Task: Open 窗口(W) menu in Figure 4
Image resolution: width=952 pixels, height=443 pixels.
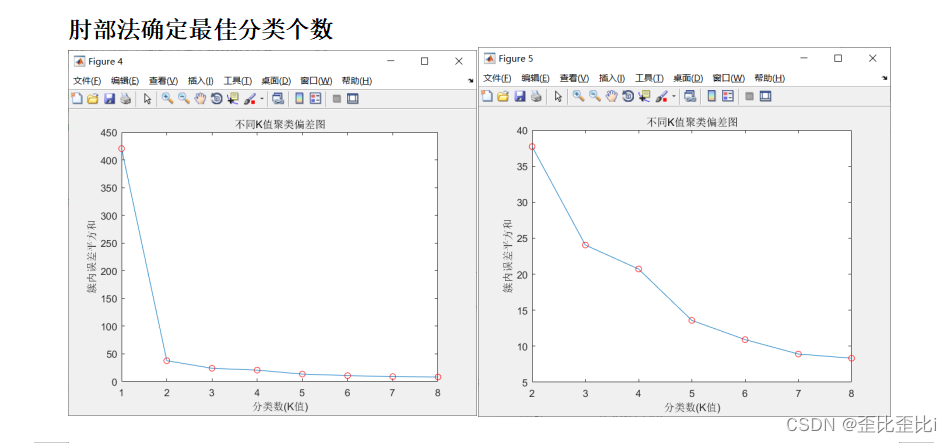Action: tap(316, 81)
